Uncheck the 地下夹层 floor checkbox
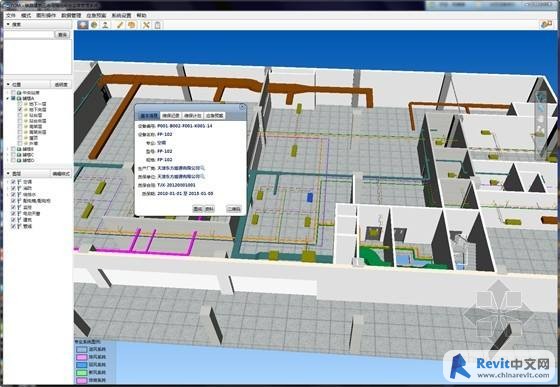The image size is (560, 387). 20,110
